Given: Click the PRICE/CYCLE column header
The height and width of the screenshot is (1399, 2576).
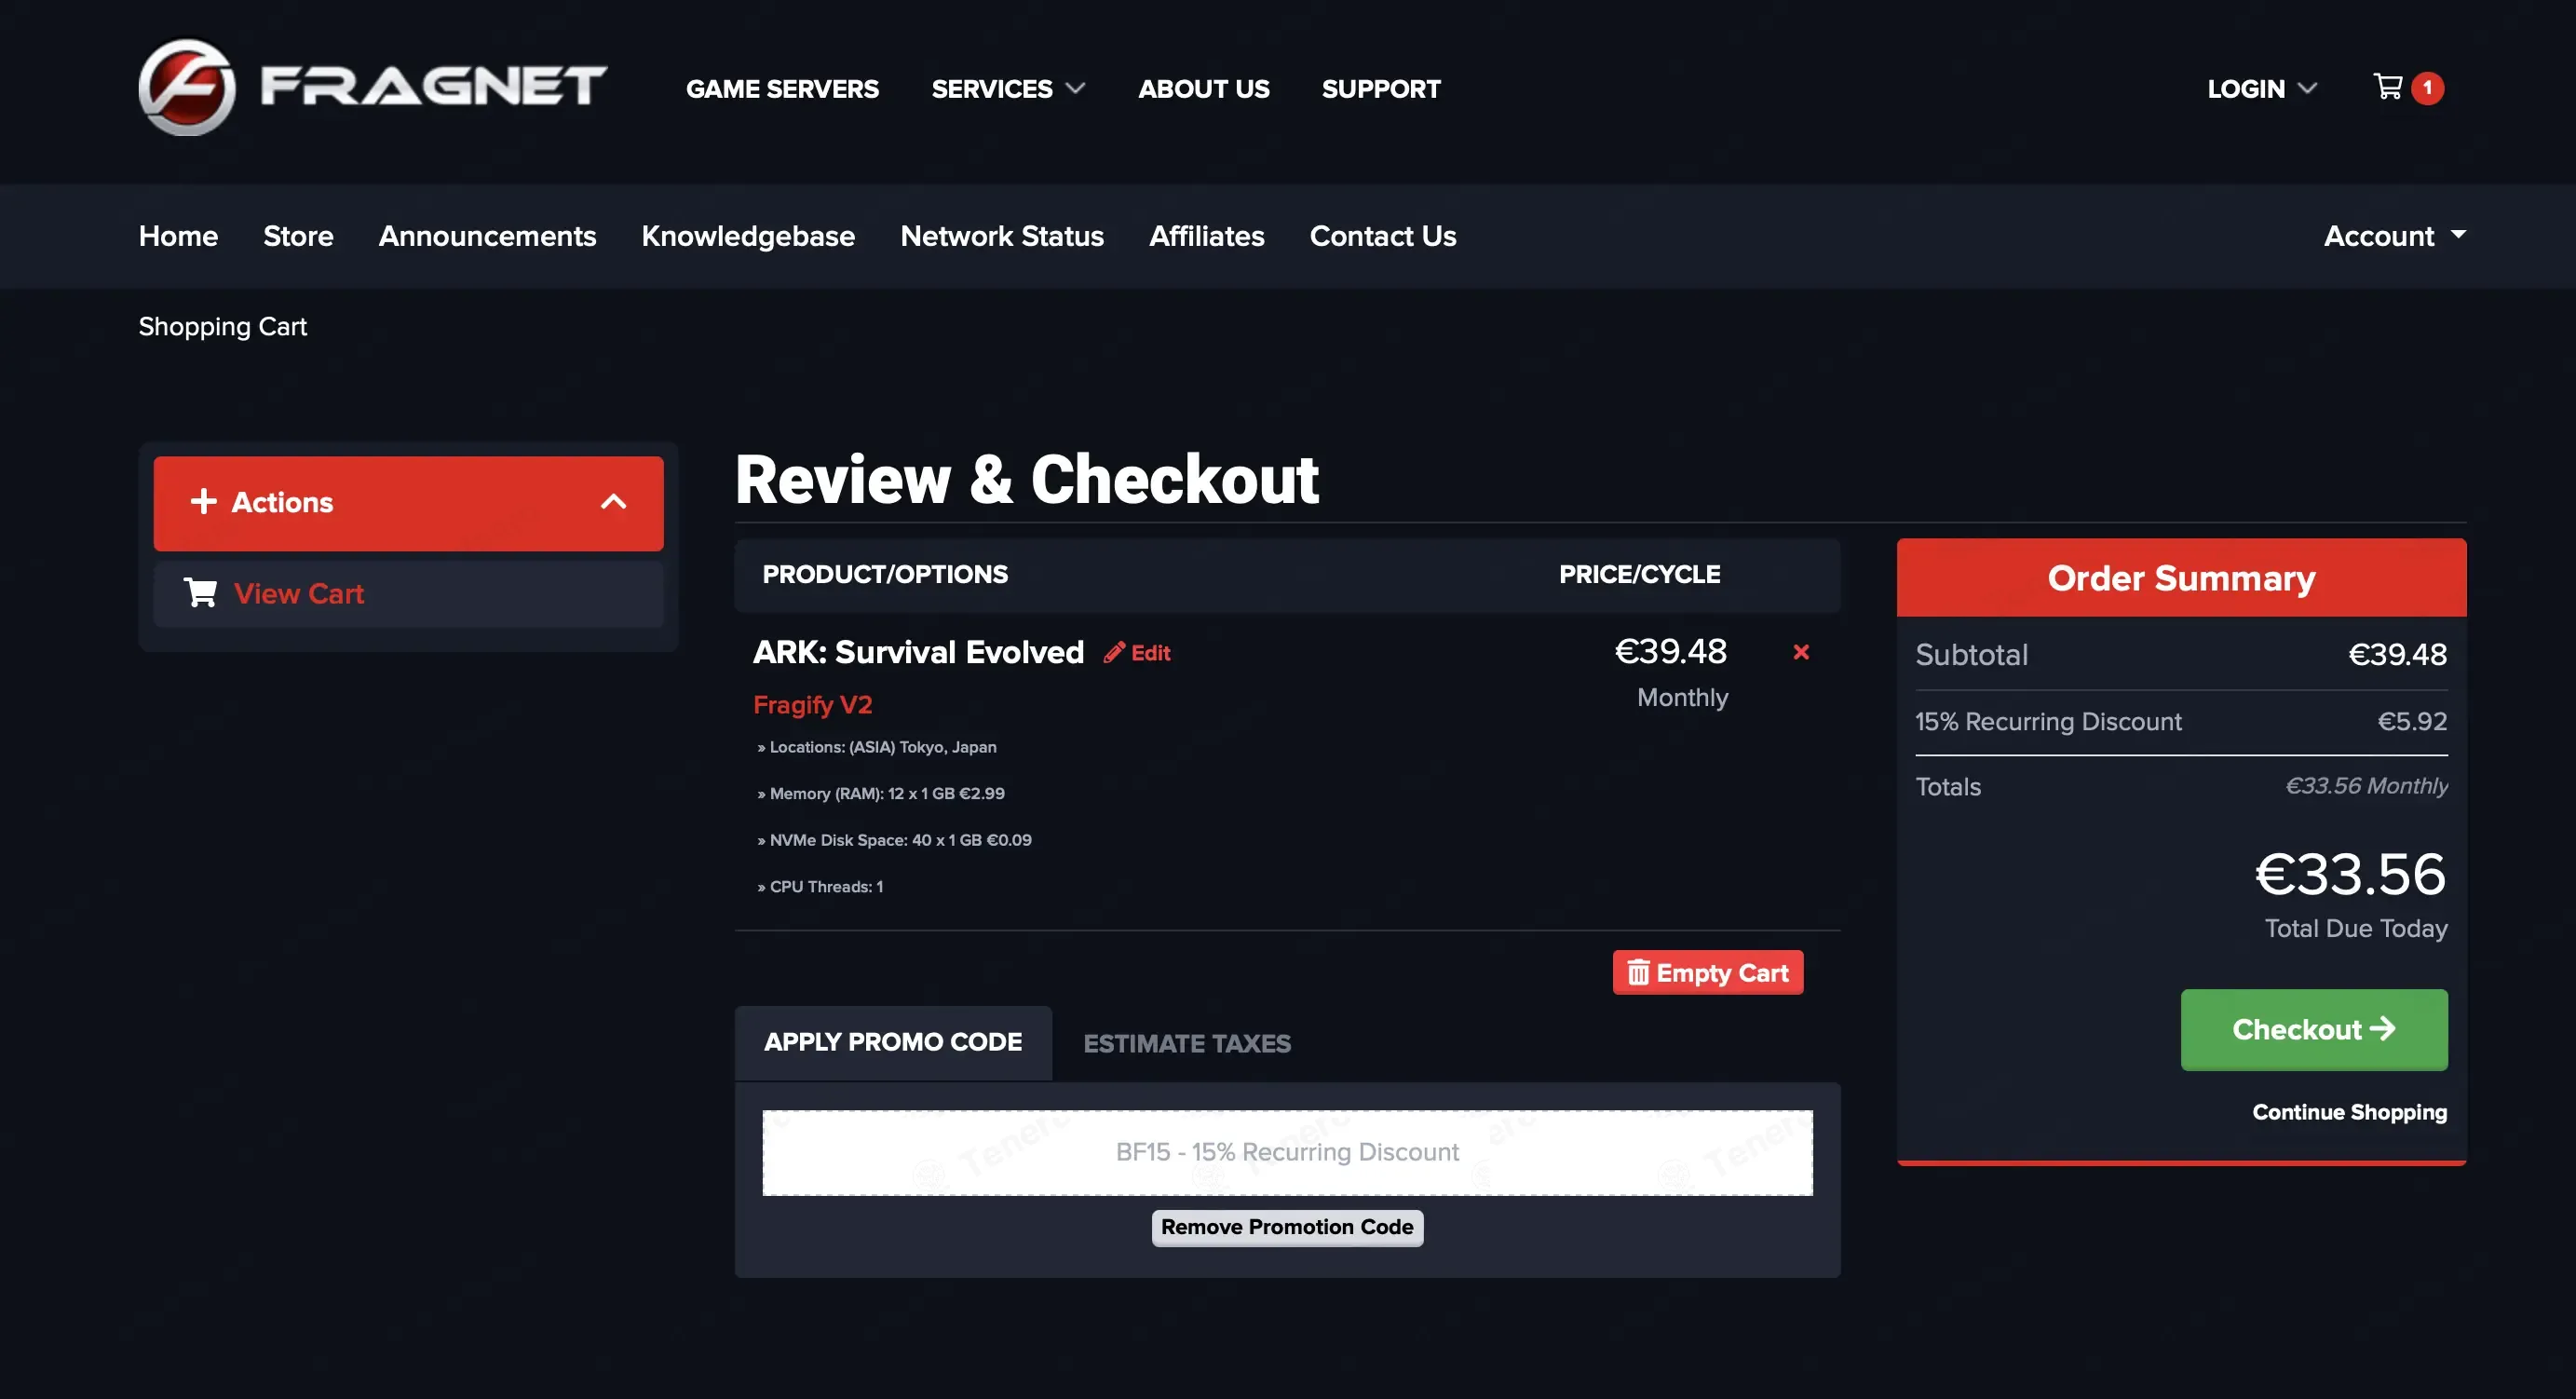Looking at the screenshot, I should click(1639, 574).
